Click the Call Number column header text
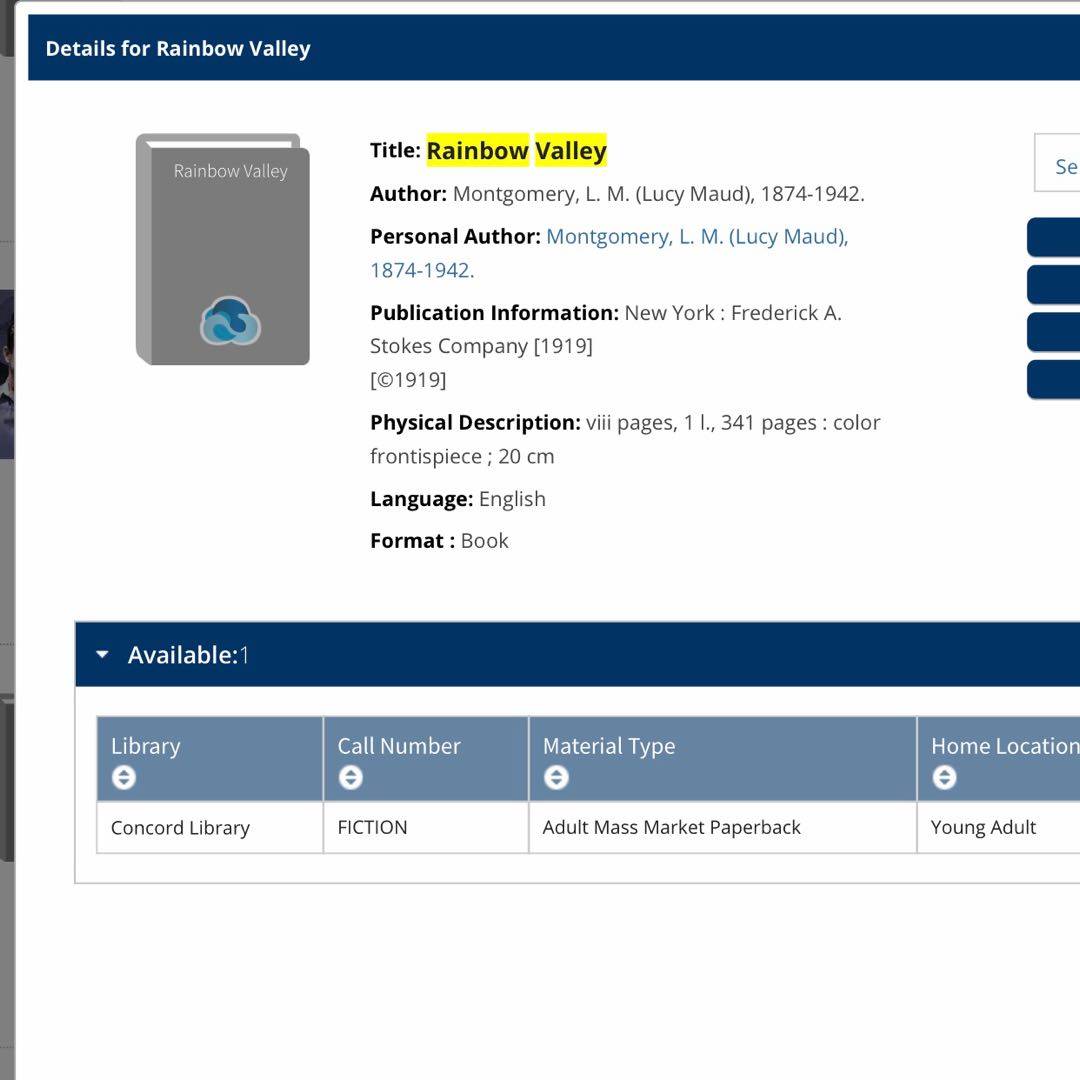The width and height of the screenshot is (1080, 1080). tap(399, 746)
